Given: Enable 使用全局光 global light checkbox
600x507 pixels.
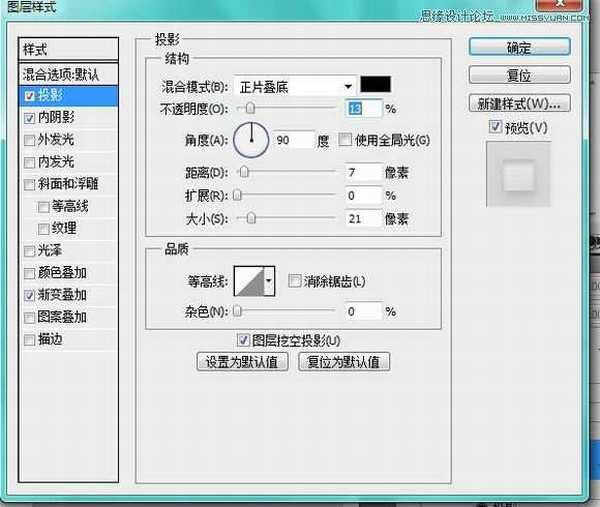Looking at the screenshot, I should tap(345, 139).
